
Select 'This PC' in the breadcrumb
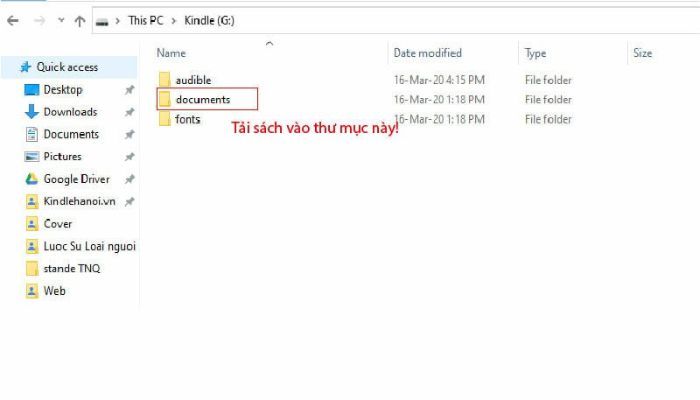146,21
